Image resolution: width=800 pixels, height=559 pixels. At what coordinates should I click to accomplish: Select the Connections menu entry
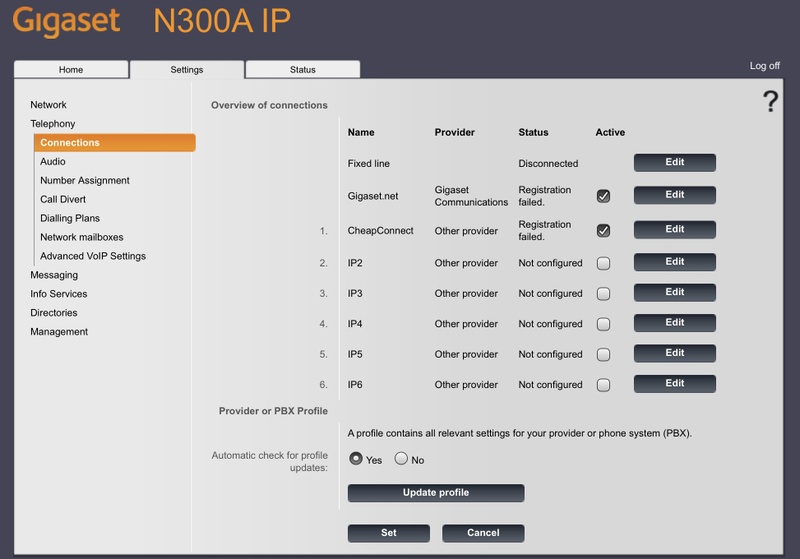(x=115, y=142)
